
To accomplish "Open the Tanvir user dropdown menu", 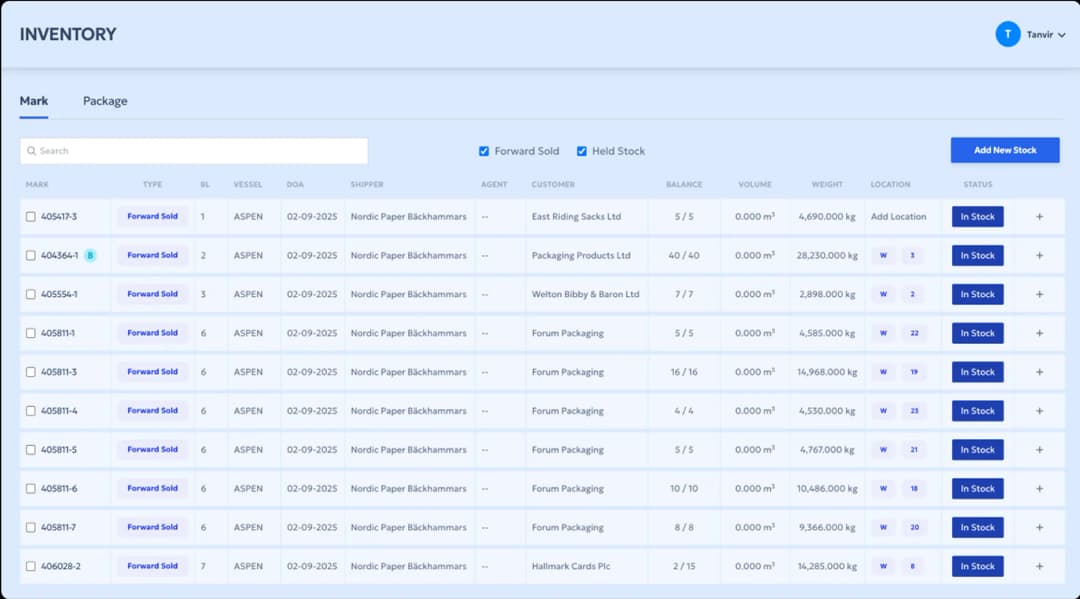I will (x=1046, y=35).
